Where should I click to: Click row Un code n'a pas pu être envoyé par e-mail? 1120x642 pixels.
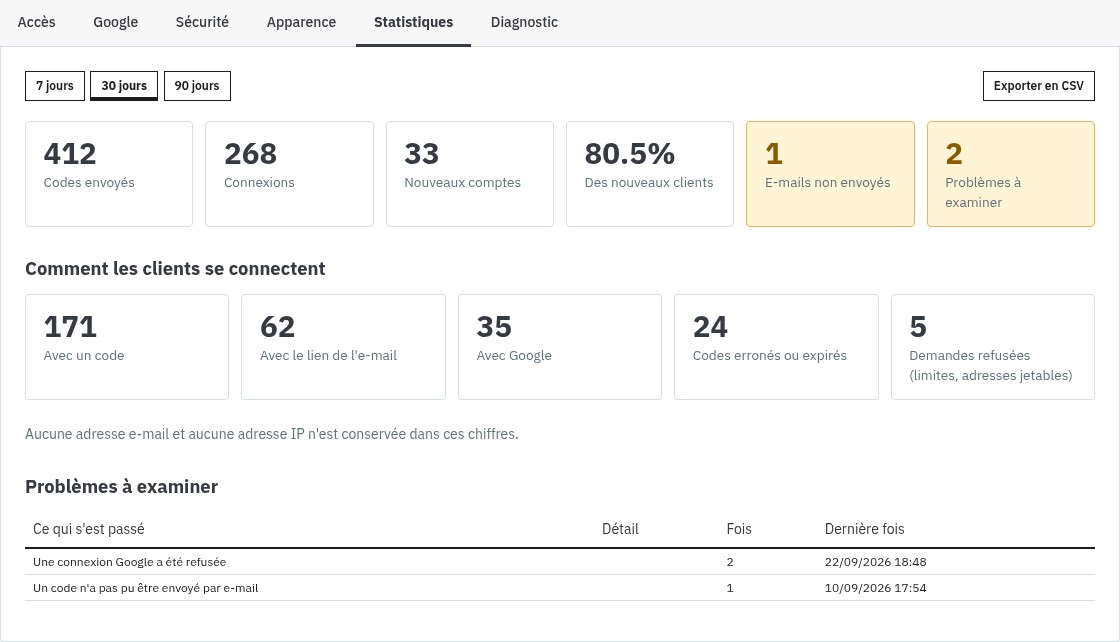[x=560, y=588]
